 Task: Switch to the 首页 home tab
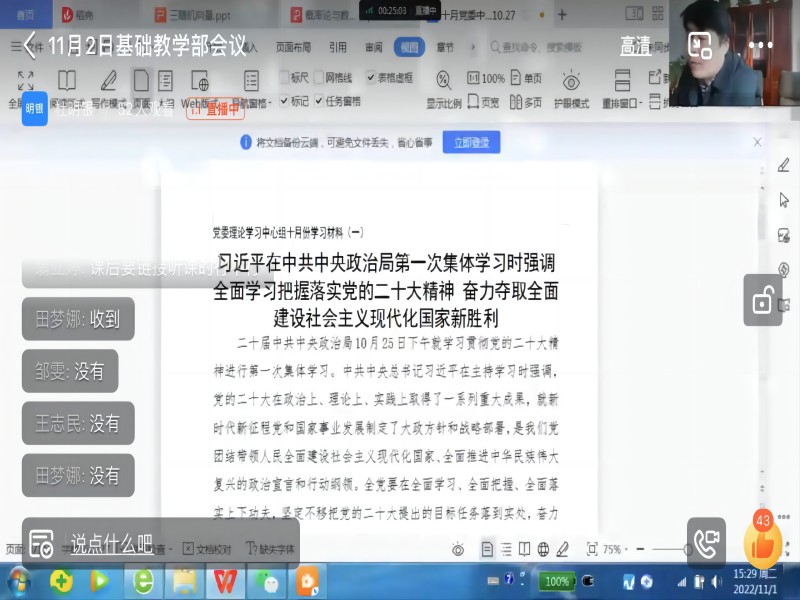pyautogui.click(x=26, y=15)
